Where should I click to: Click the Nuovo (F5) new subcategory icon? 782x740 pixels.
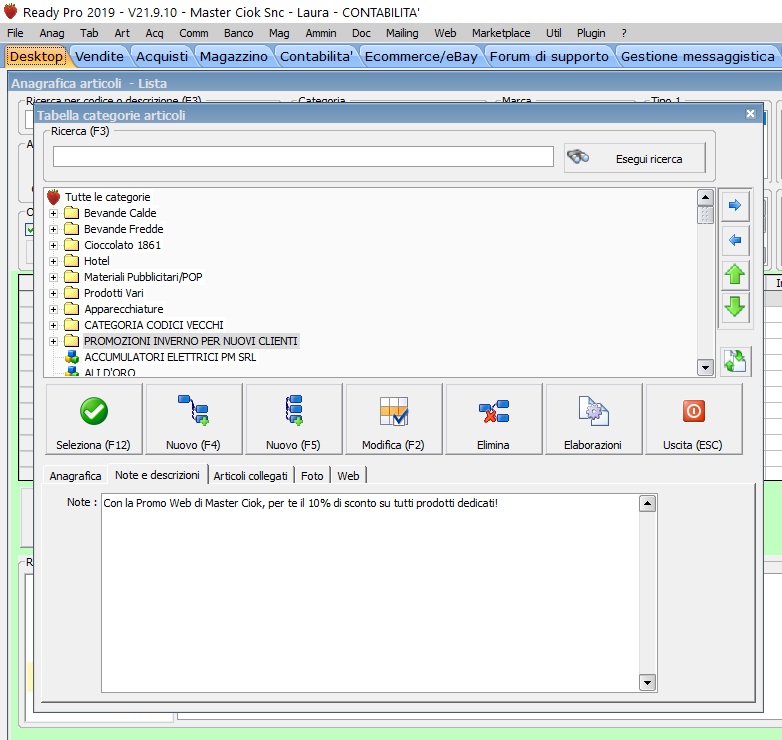click(294, 410)
